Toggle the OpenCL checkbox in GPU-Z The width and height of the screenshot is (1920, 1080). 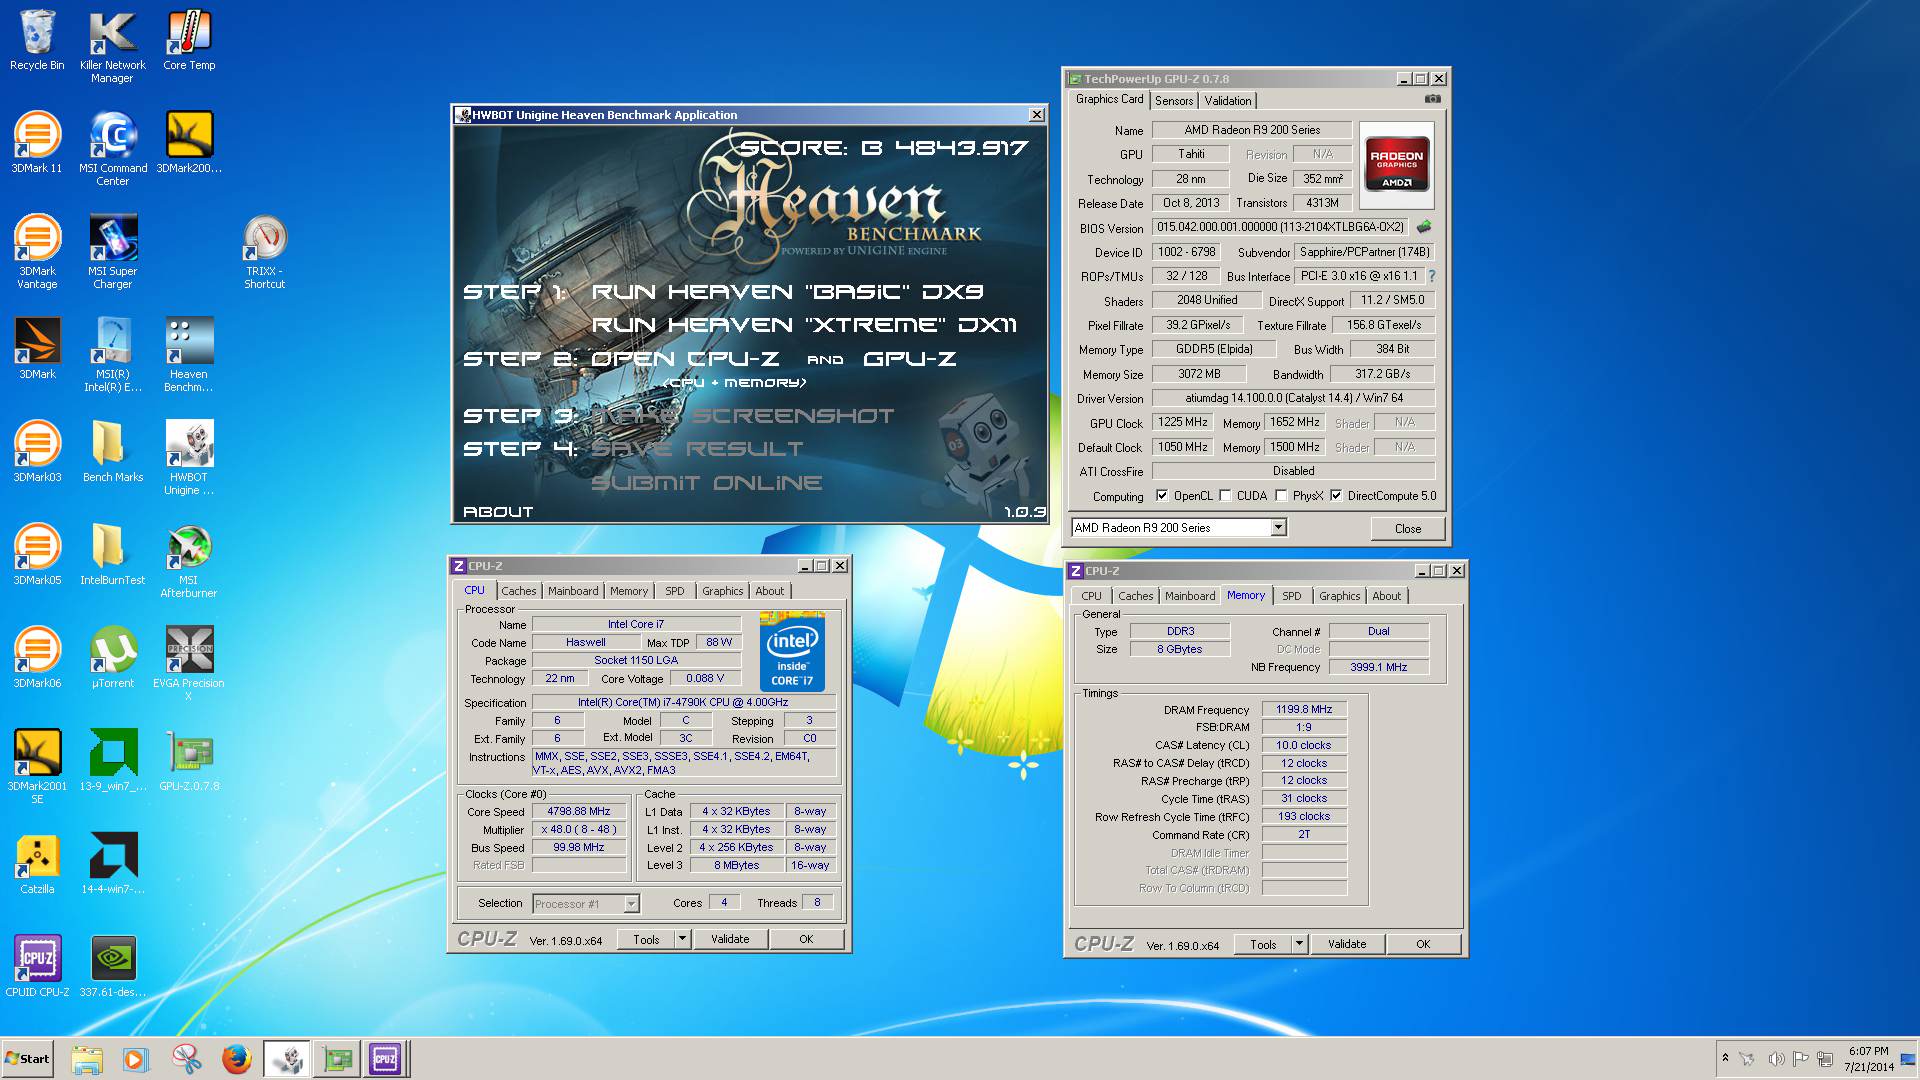coord(1162,496)
